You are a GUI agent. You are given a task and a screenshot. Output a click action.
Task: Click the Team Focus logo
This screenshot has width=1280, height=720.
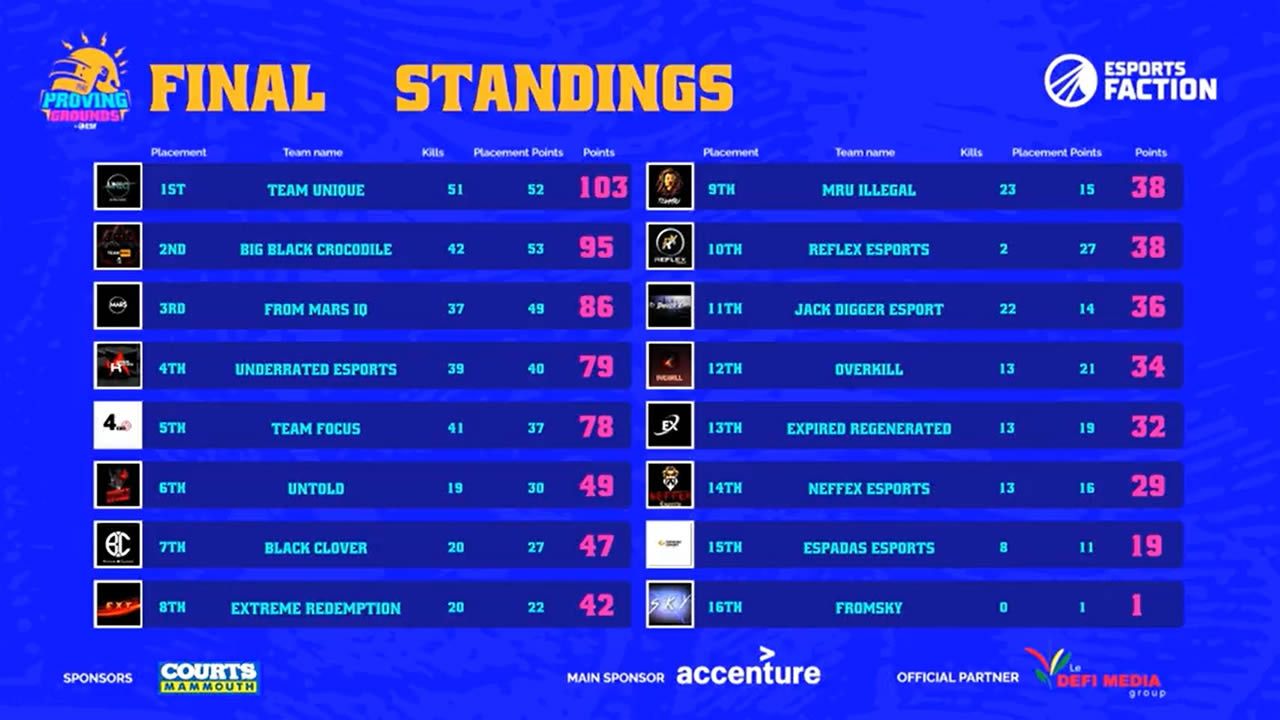pos(118,426)
